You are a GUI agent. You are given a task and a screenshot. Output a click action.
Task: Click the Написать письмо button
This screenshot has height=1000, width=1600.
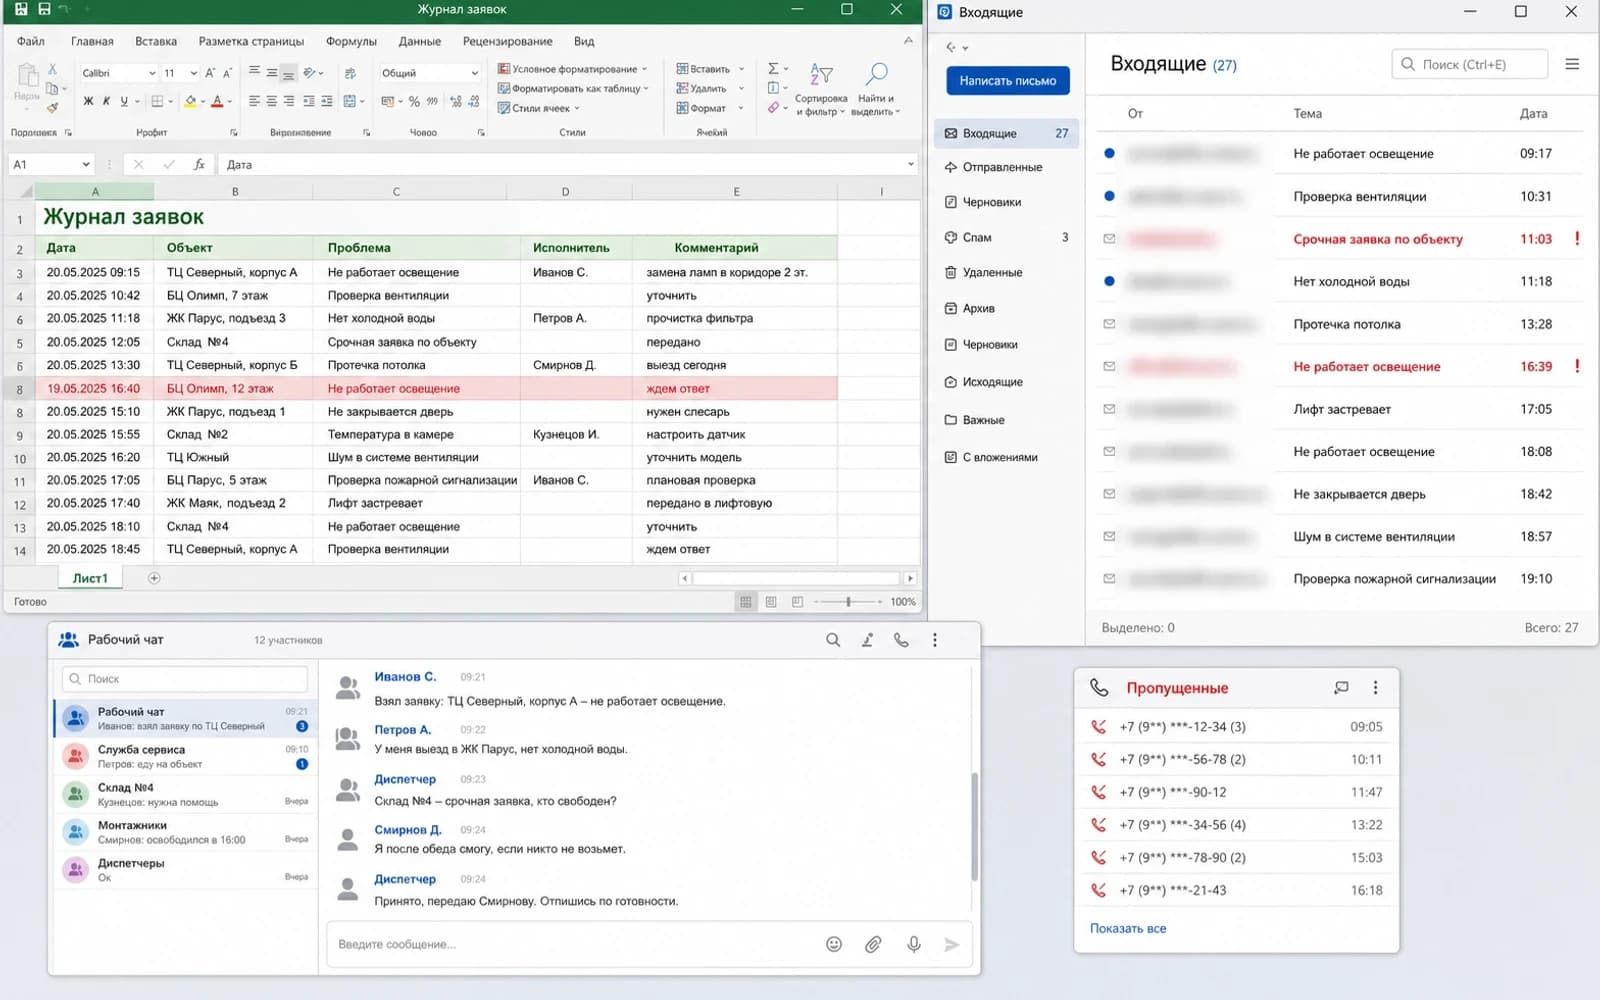[1008, 81]
